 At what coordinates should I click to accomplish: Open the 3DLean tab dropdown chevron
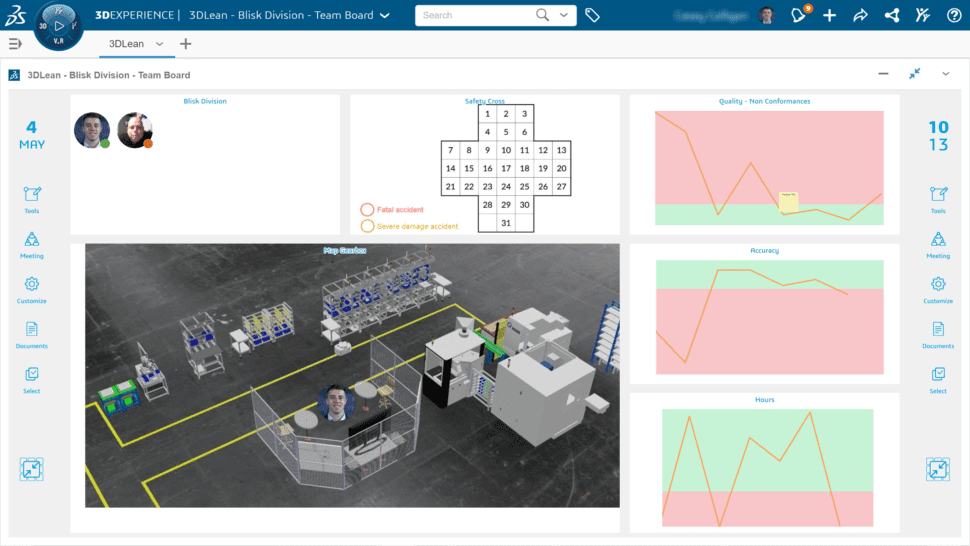(x=160, y=44)
